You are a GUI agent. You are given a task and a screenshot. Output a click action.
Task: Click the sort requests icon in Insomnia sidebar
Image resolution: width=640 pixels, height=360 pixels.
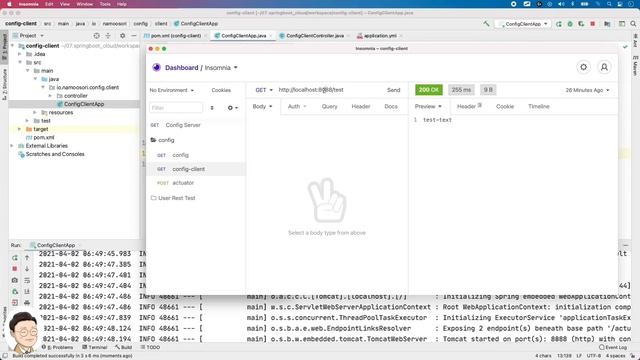coord(212,108)
